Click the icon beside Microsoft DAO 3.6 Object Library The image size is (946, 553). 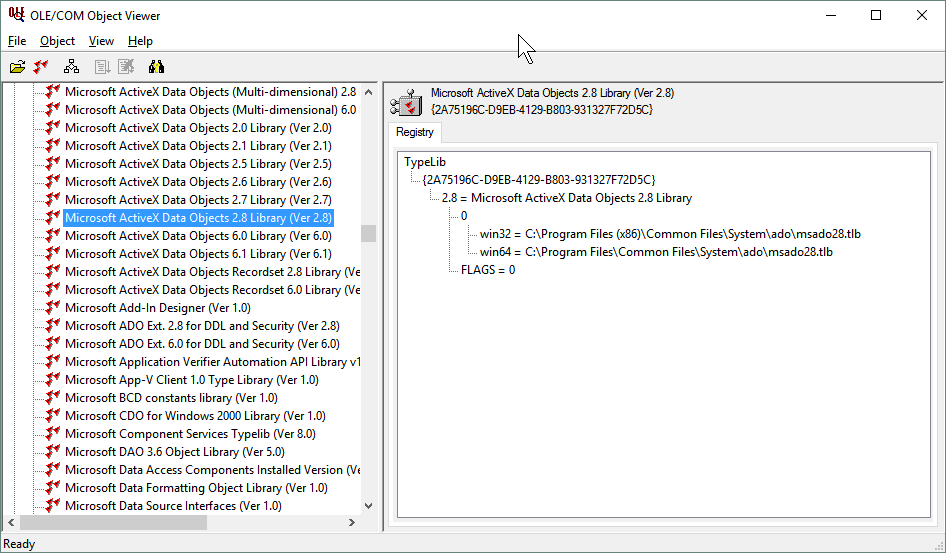53,452
